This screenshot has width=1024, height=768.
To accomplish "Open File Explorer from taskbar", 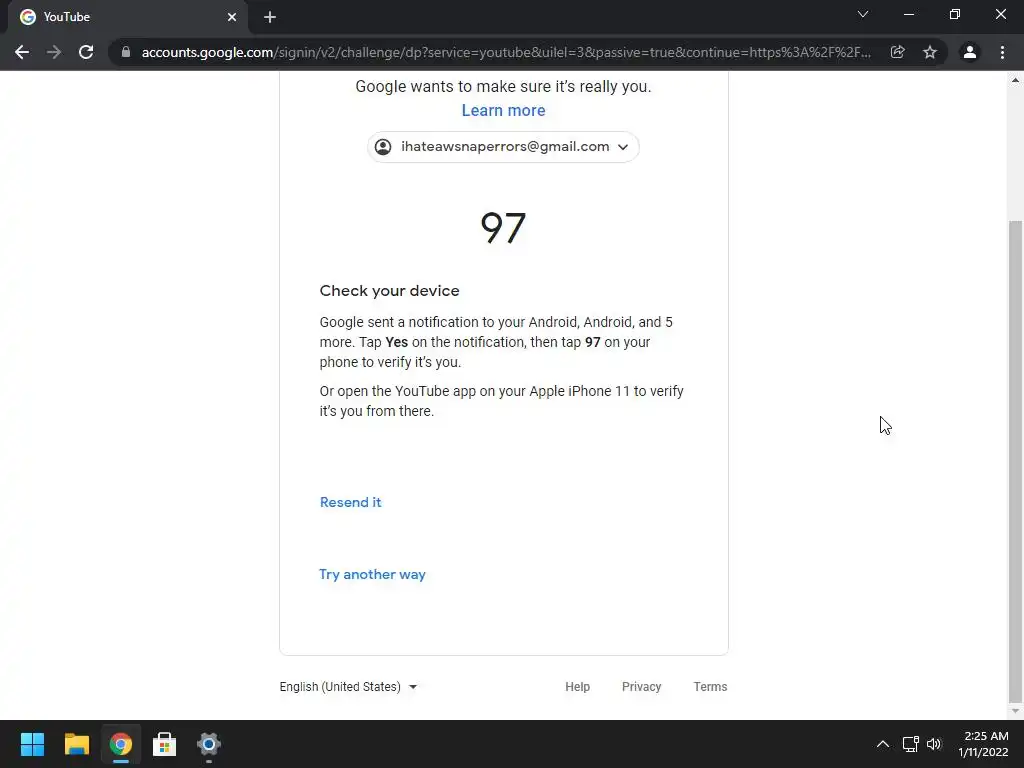I will (76, 744).
